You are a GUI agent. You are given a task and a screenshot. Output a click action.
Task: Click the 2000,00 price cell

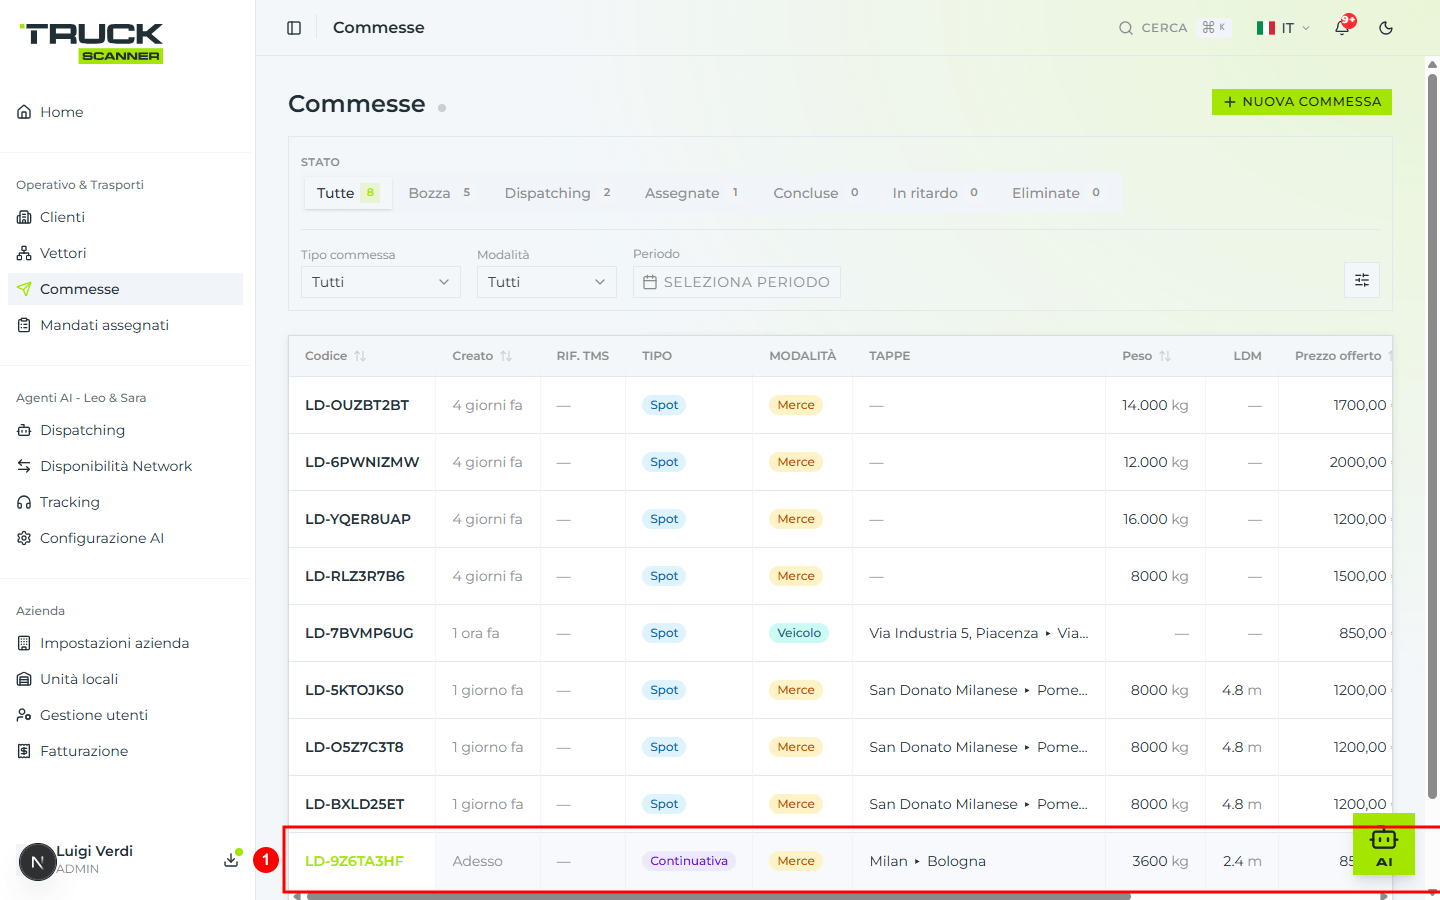(x=1358, y=462)
